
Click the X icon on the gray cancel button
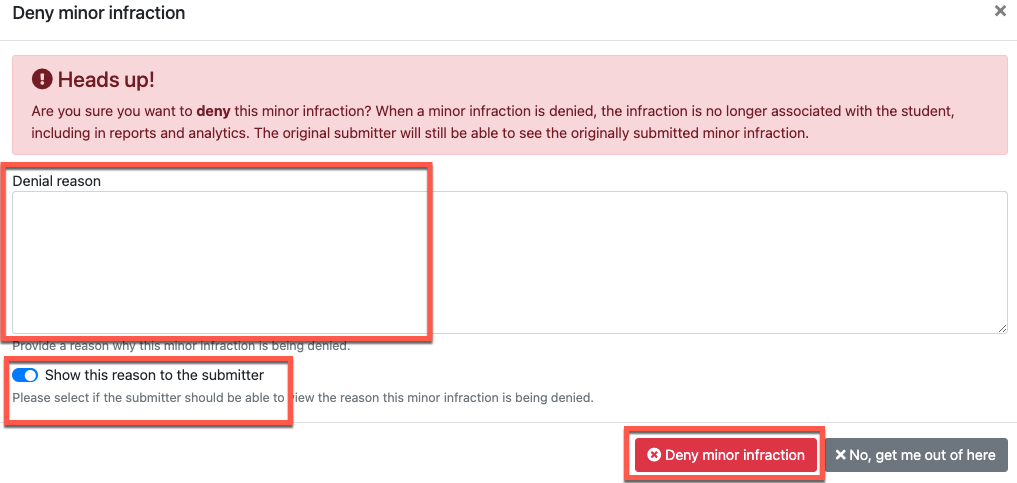pos(841,455)
